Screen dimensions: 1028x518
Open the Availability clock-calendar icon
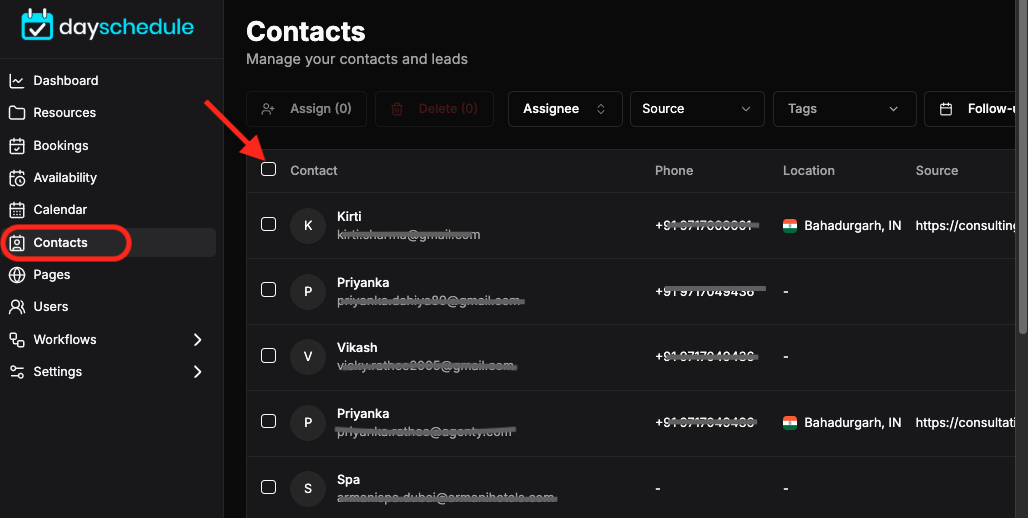17,178
